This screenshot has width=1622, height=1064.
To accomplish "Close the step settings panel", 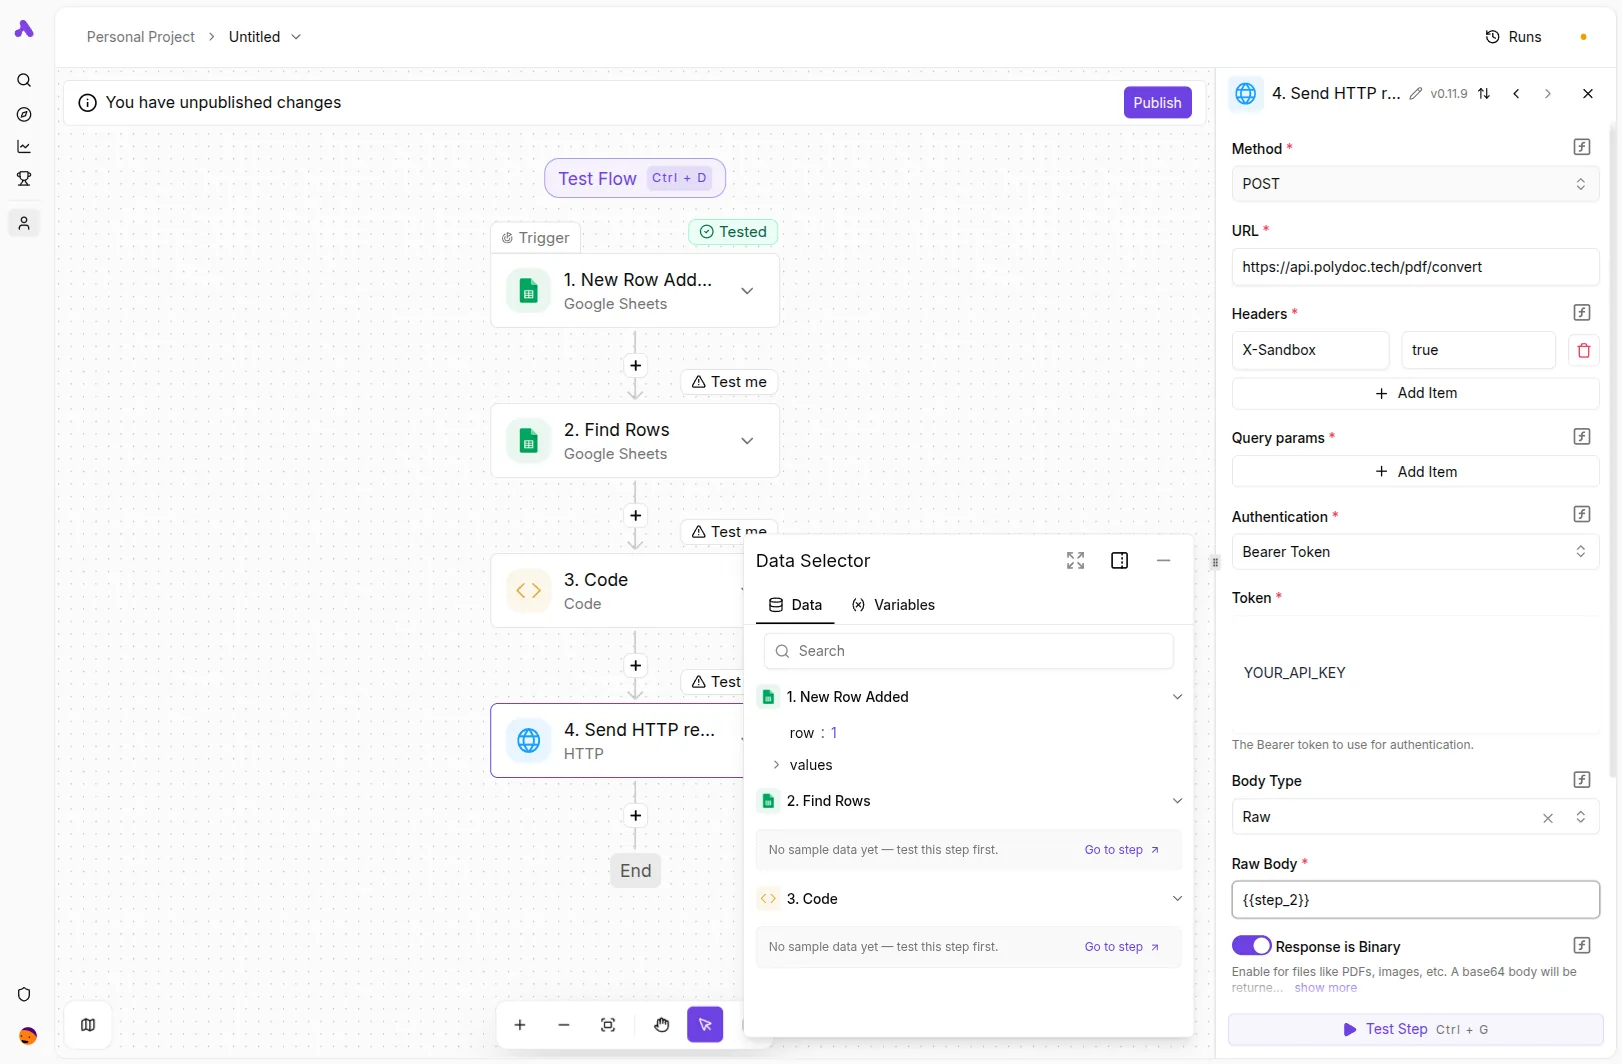I will [x=1588, y=94].
